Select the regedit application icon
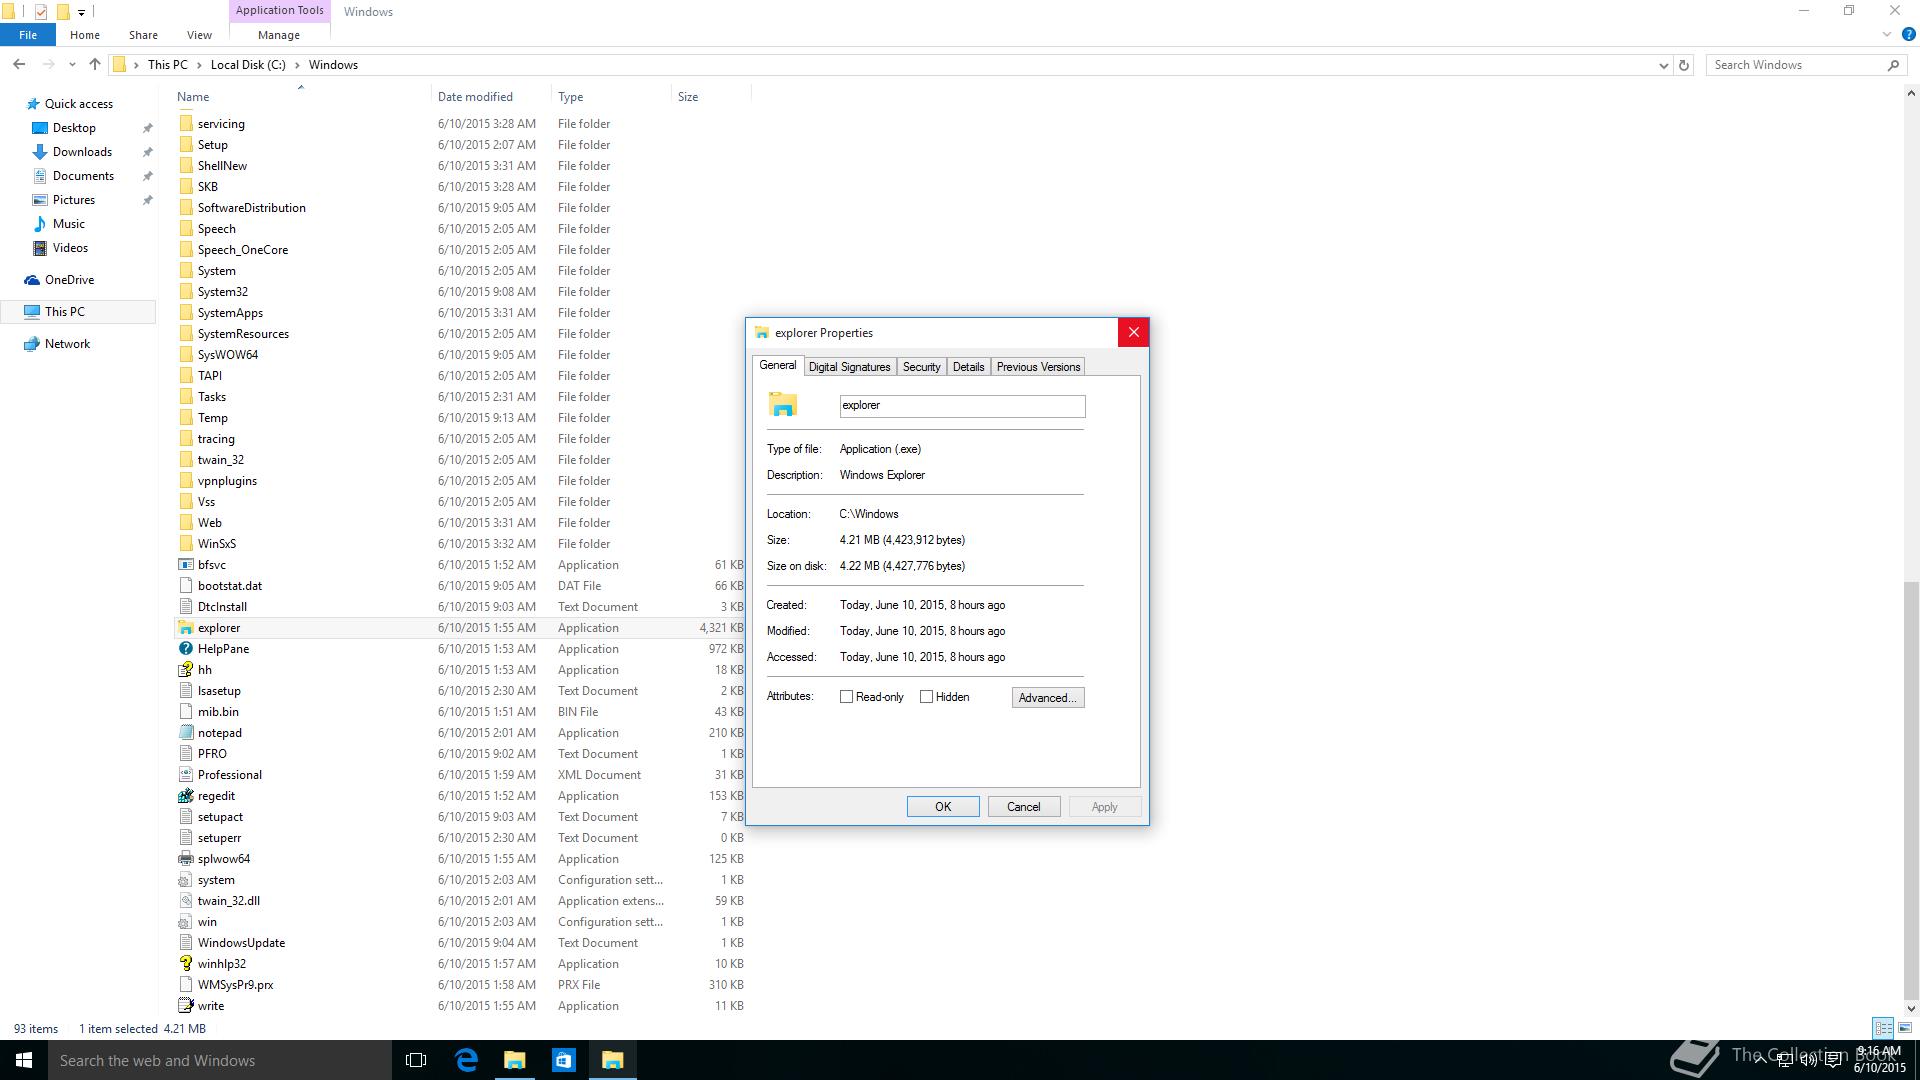1920x1080 pixels. click(185, 796)
